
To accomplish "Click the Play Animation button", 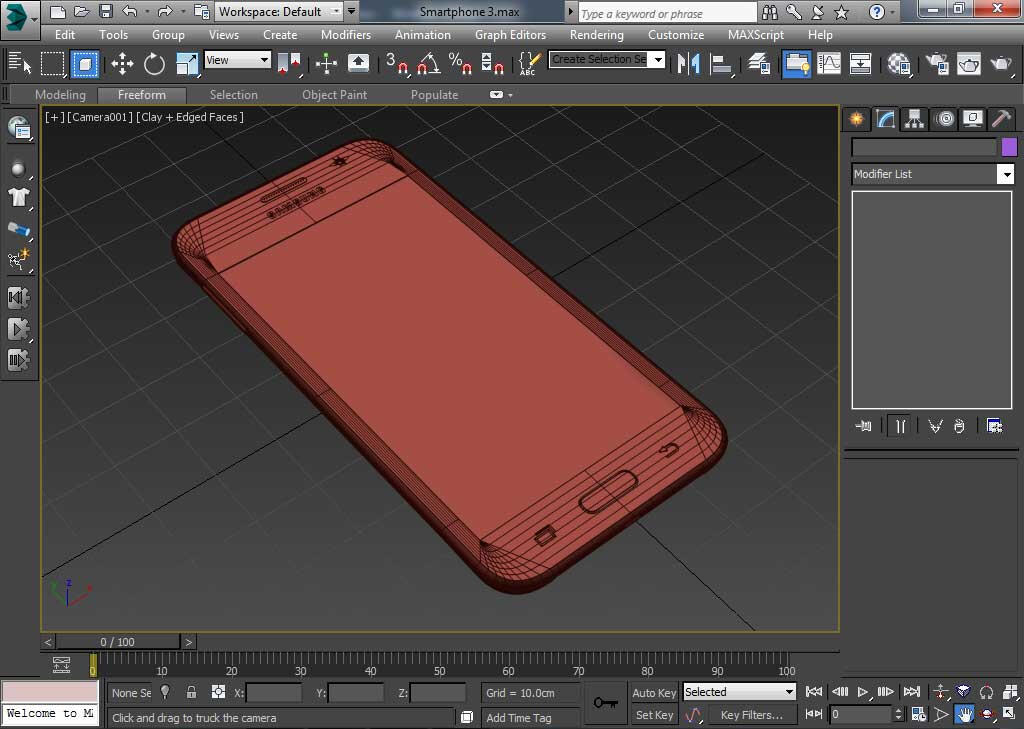I will point(863,692).
